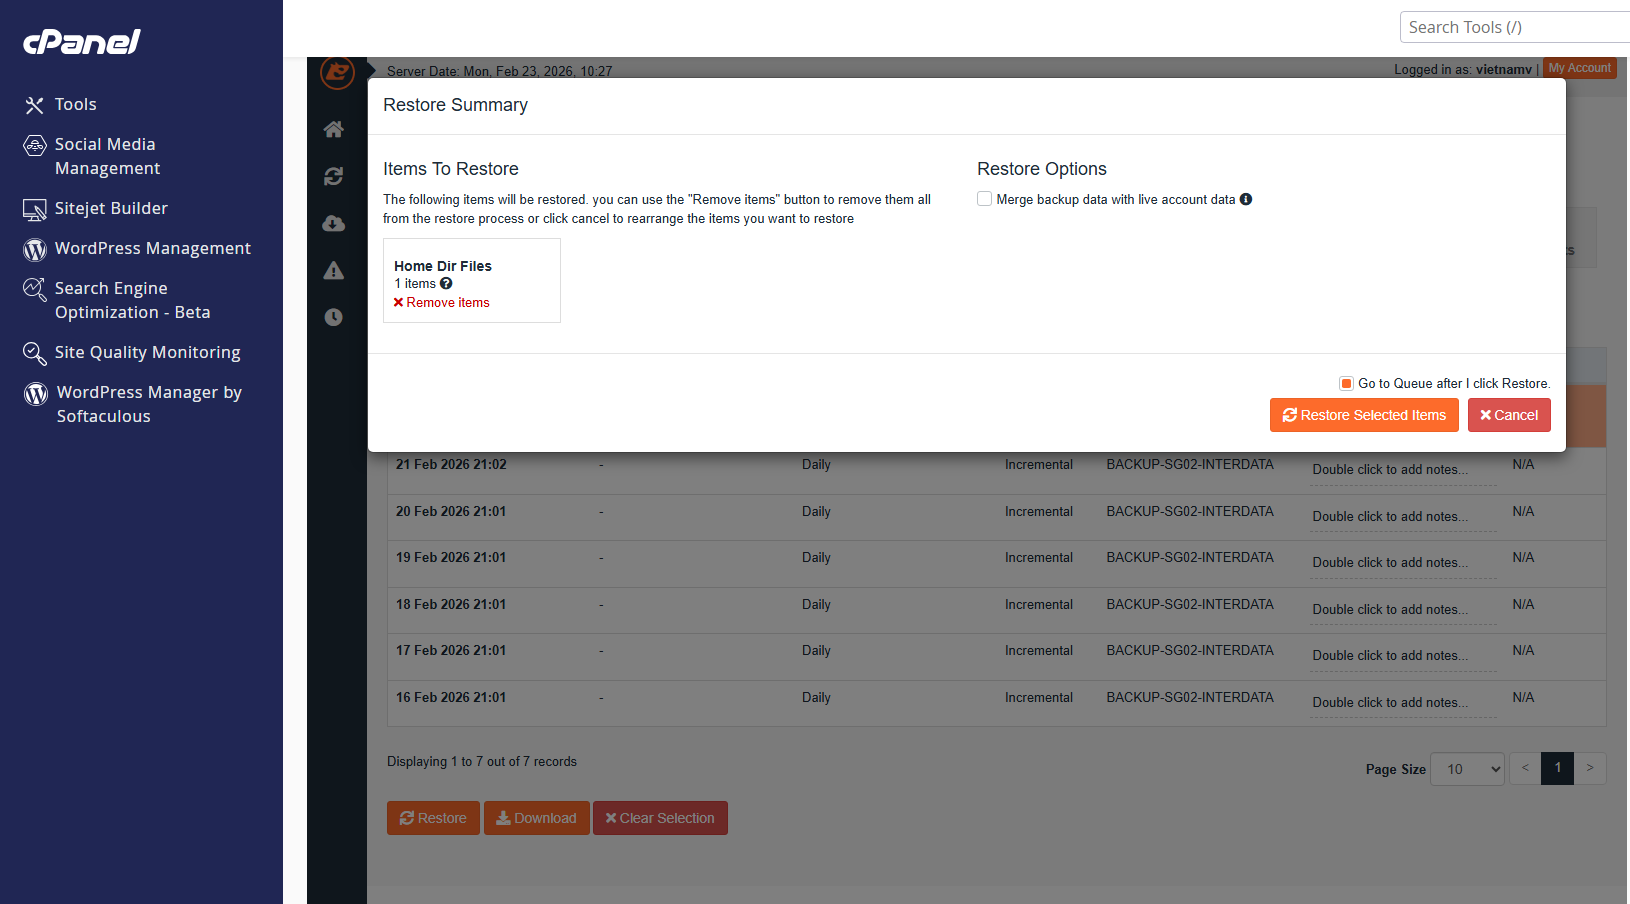
Task: Click the cPanel logo
Action: click(x=82, y=41)
